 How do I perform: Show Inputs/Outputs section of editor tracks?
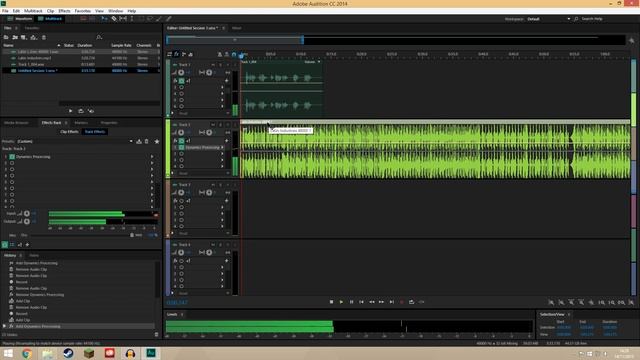coord(169,54)
